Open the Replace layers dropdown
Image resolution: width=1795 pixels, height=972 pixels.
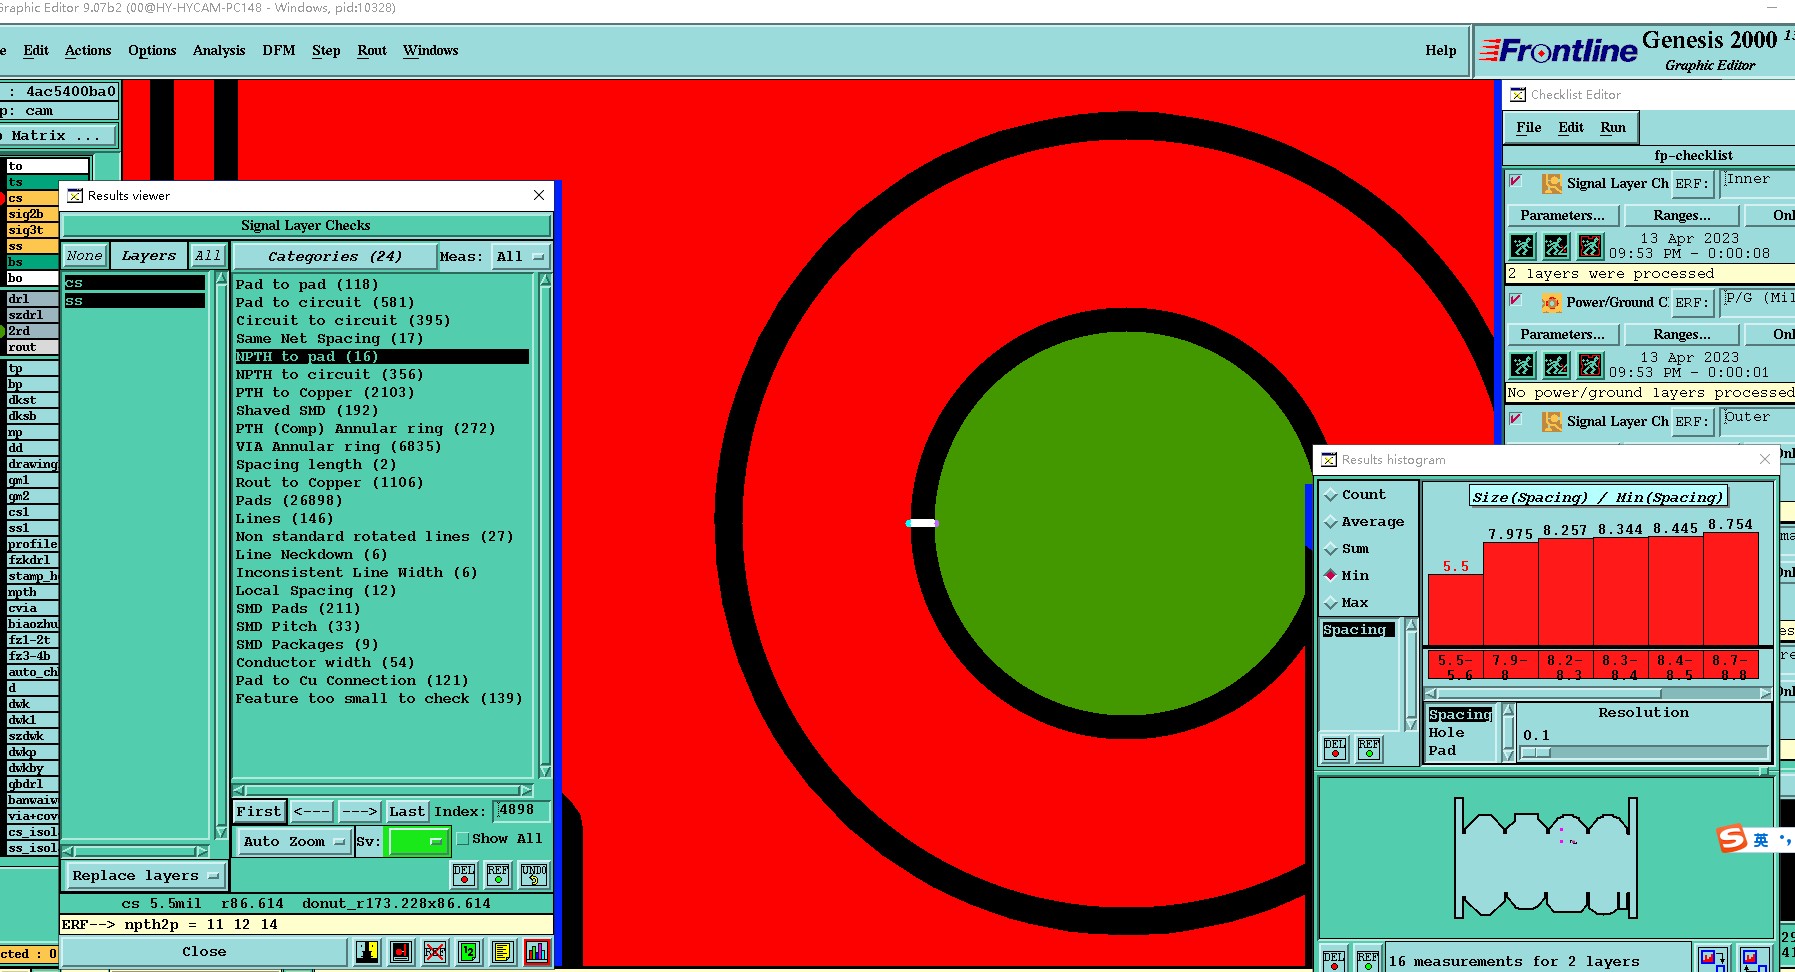click(x=146, y=876)
